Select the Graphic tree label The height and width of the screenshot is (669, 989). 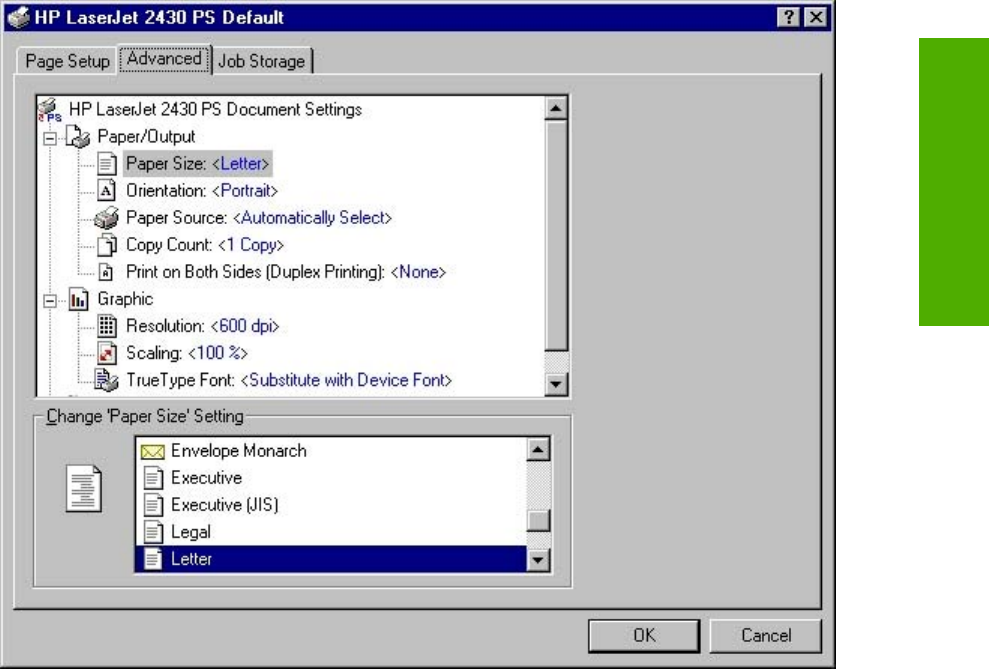point(125,299)
